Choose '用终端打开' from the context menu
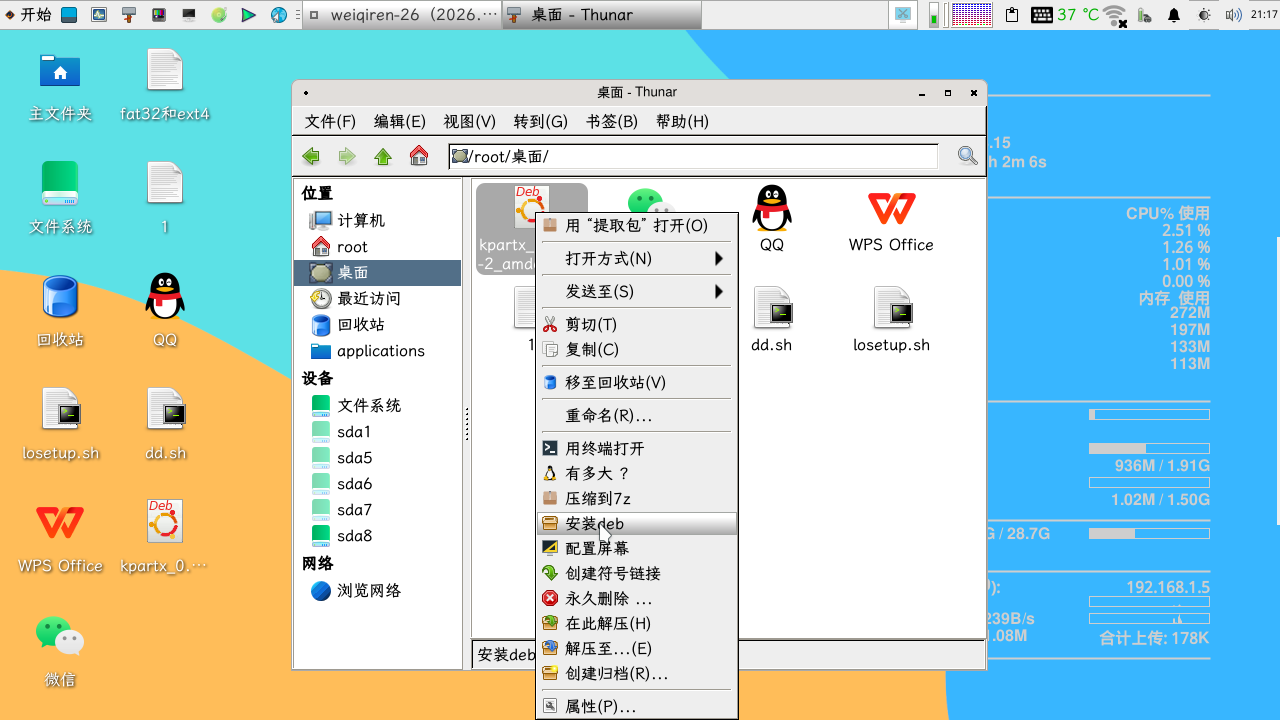Screen dimensions: 1280x720 637,448
